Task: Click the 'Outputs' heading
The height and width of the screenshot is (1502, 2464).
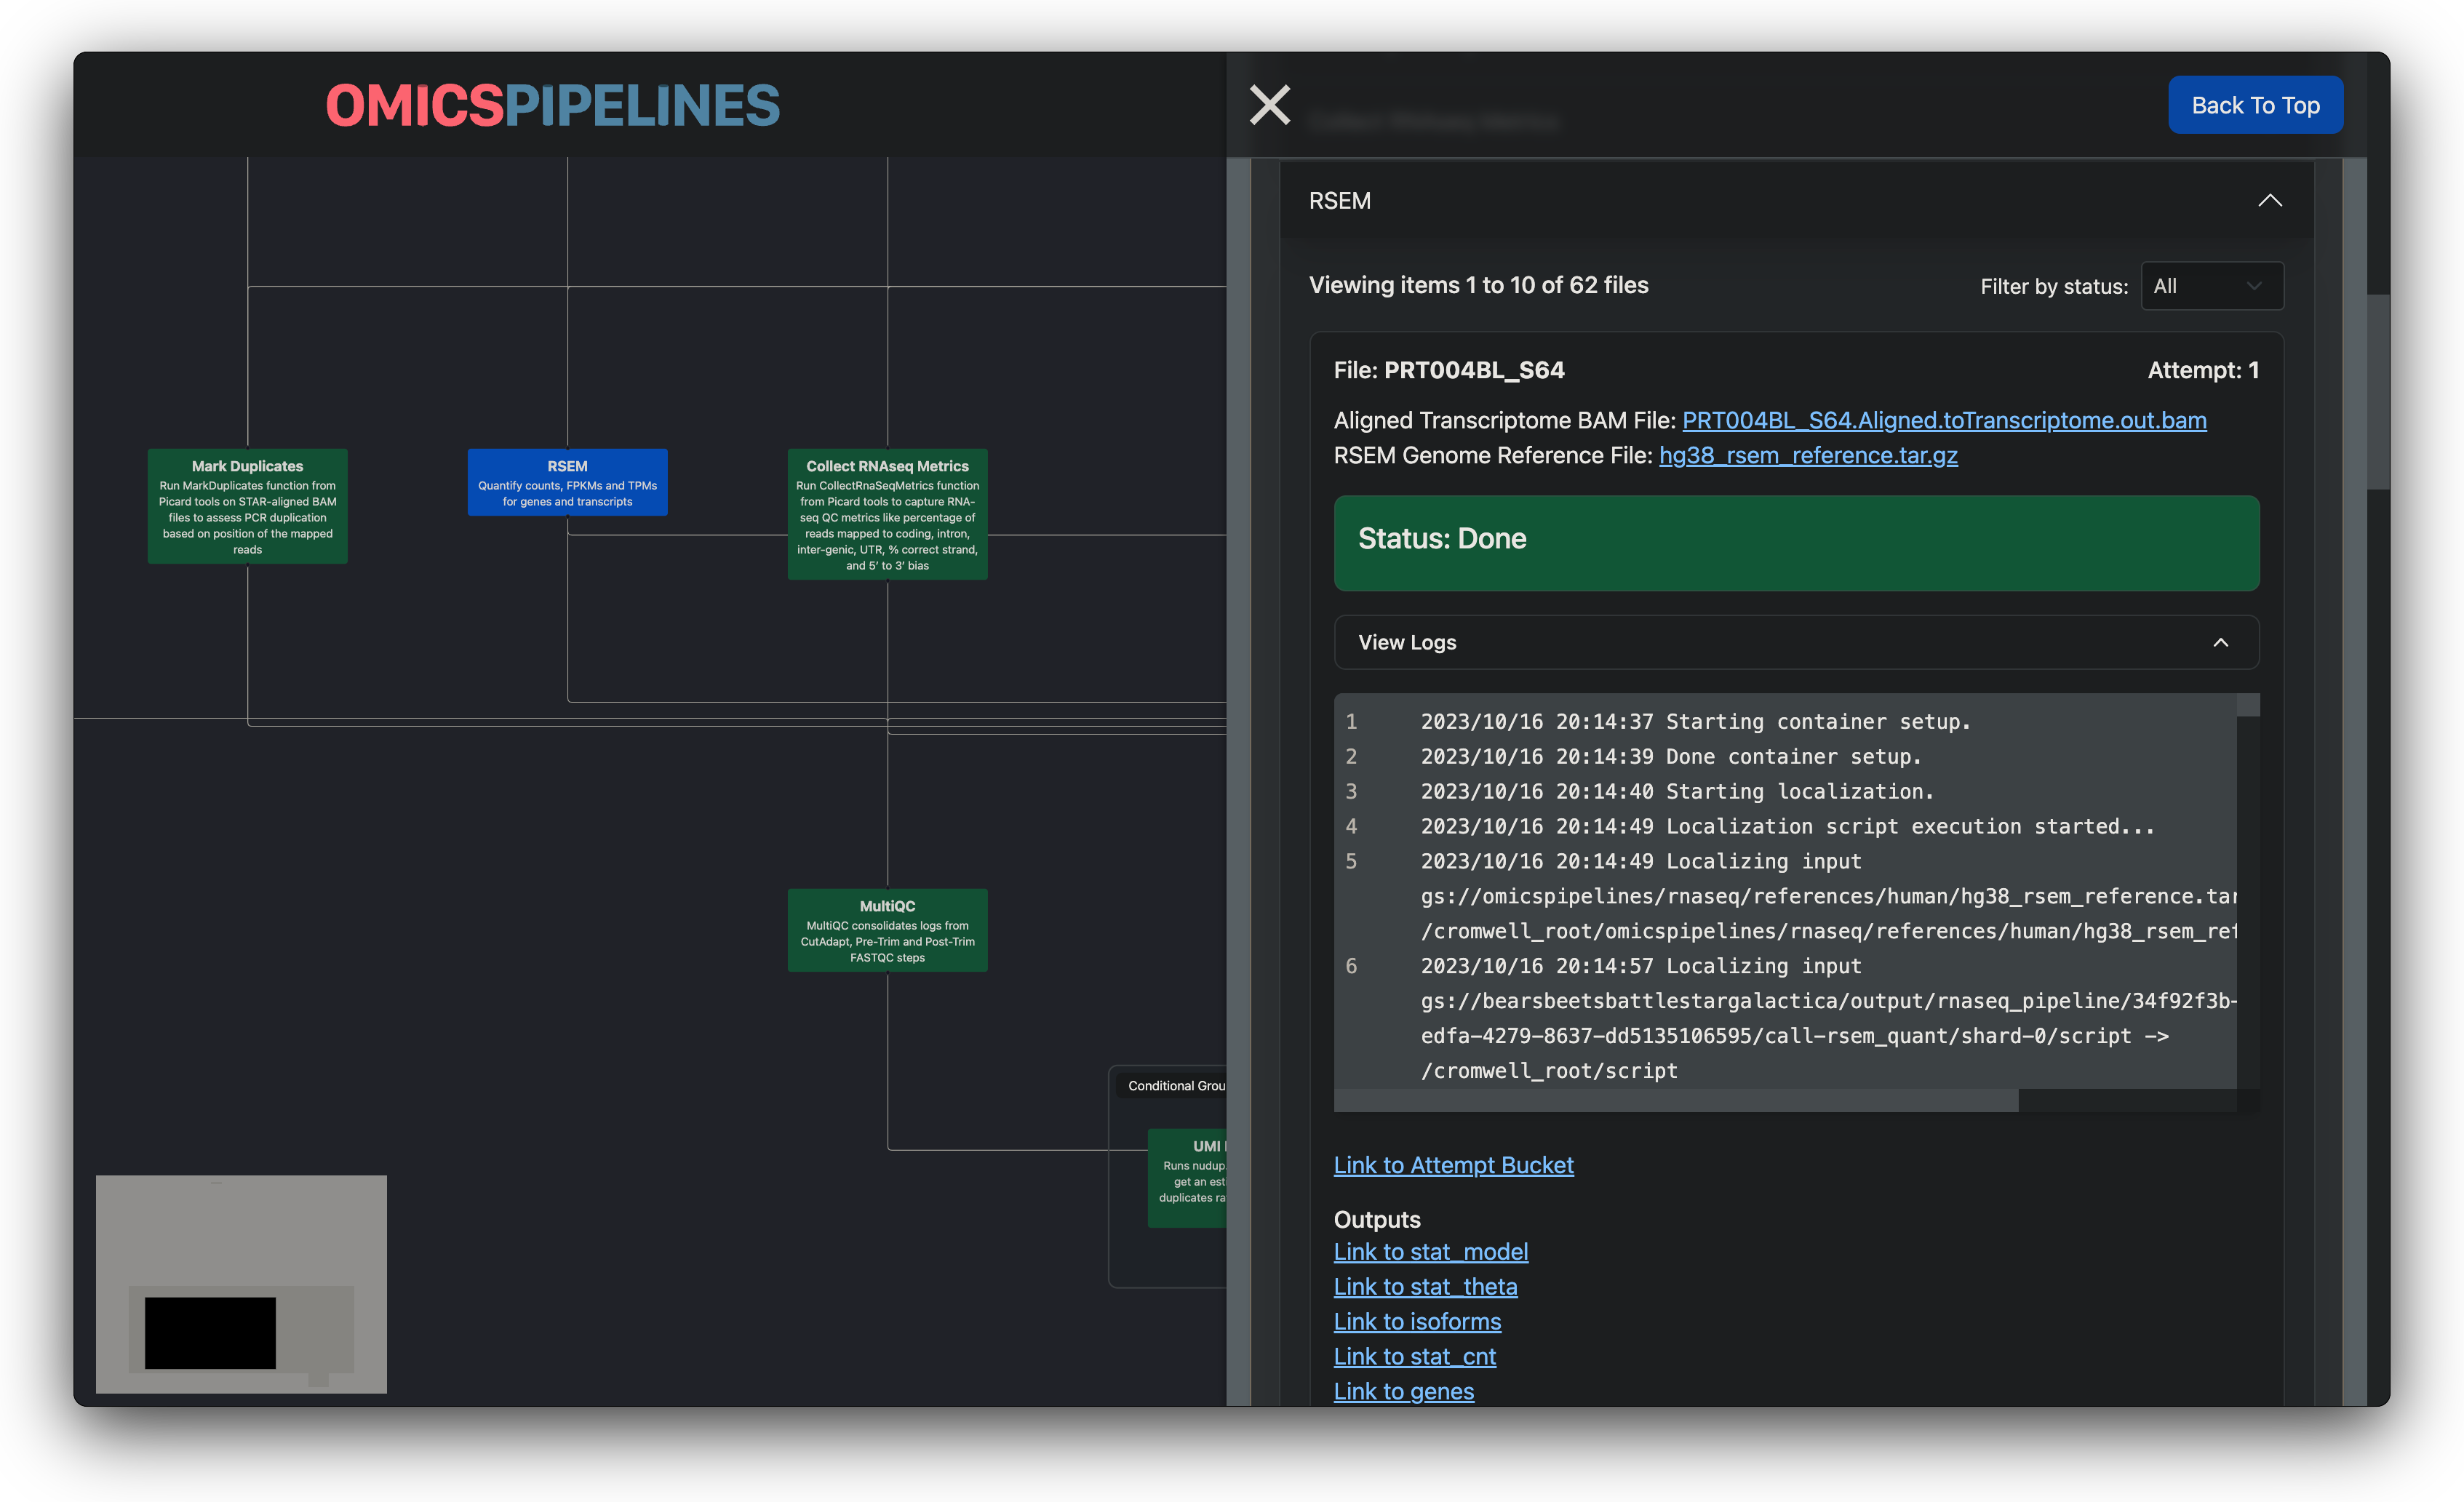Action: [1377, 1219]
